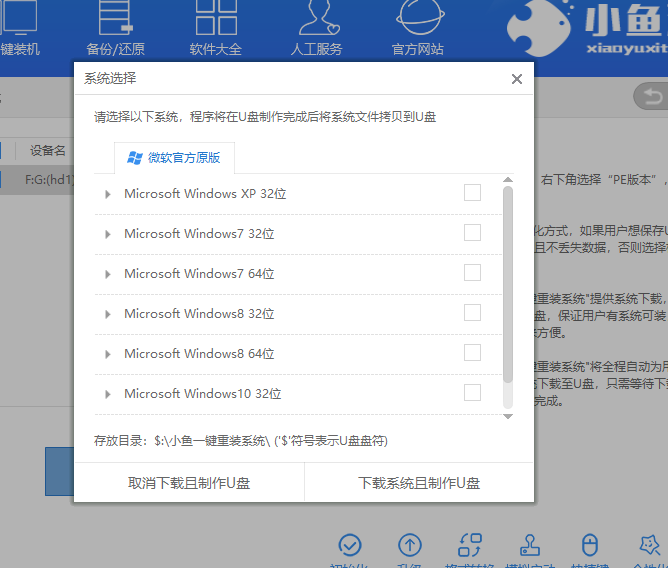668x568 pixels.
Task: Click the Windows flag icon on tab
Action: coord(135,158)
